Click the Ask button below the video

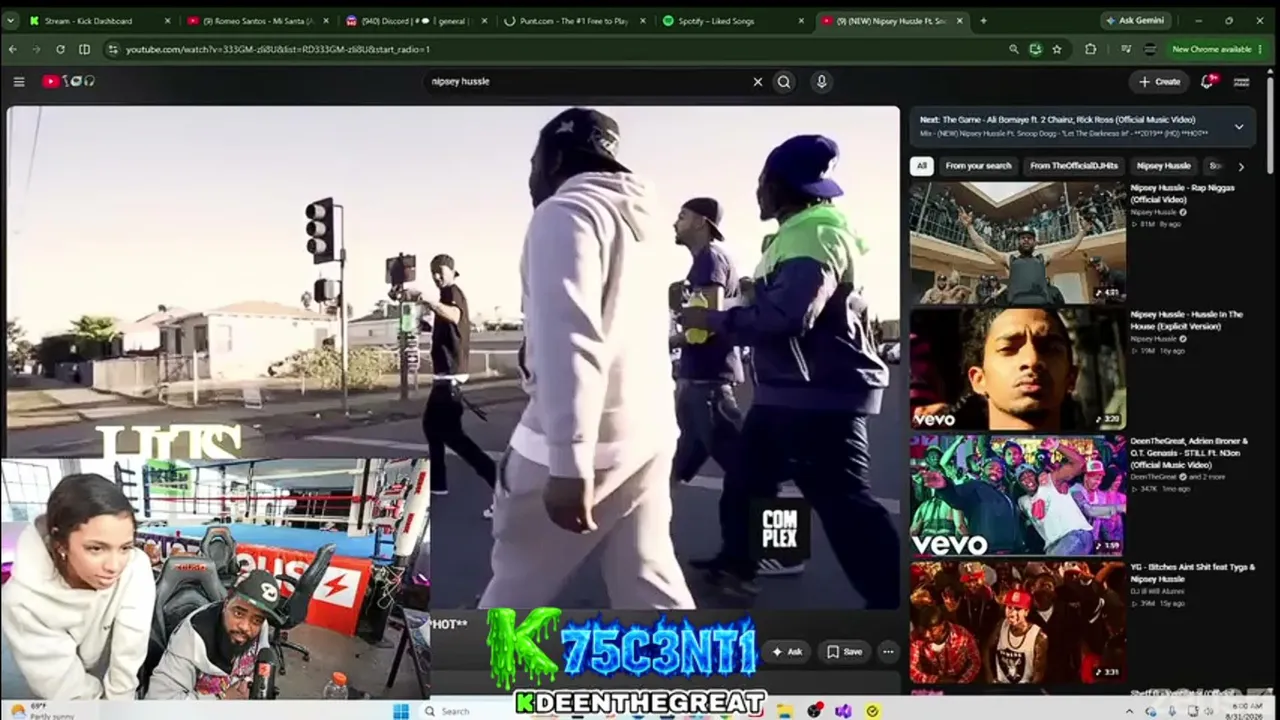click(x=788, y=652)
